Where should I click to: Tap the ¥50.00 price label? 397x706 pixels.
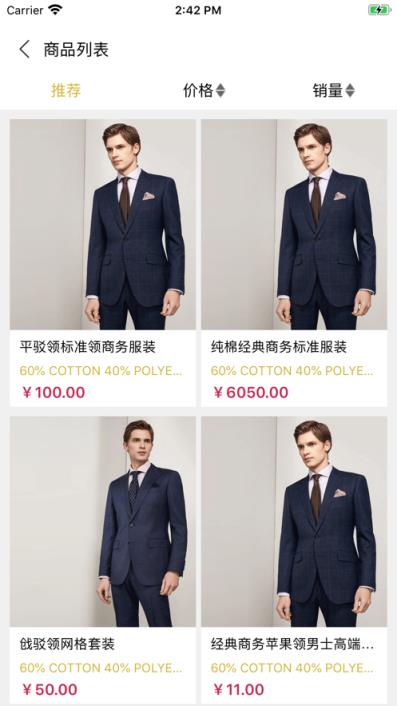[x=50, y=689]
